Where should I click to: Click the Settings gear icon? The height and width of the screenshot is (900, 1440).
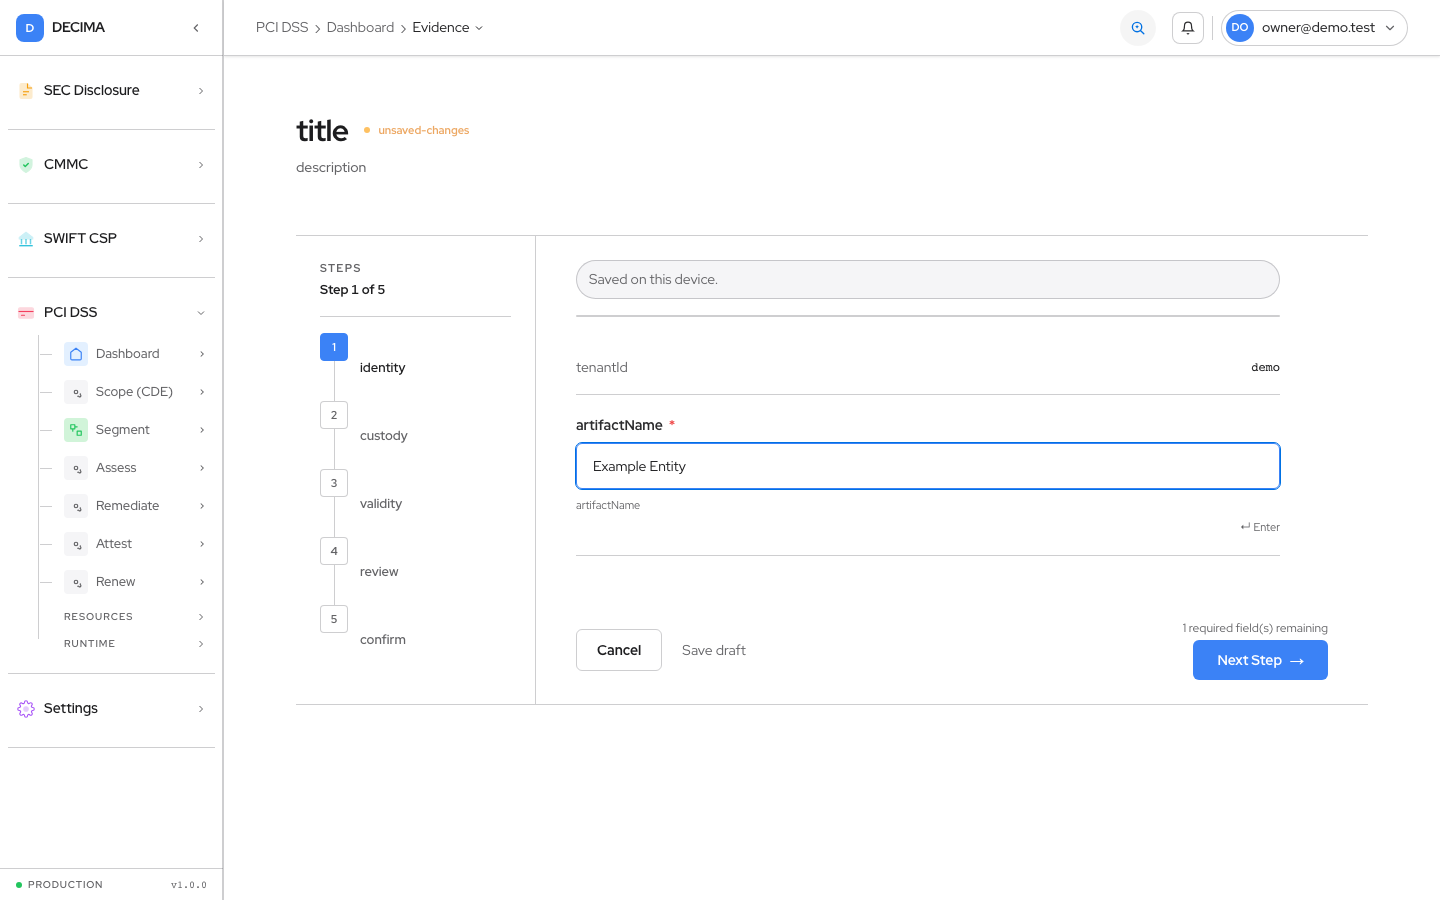click(x=26, y=709)
